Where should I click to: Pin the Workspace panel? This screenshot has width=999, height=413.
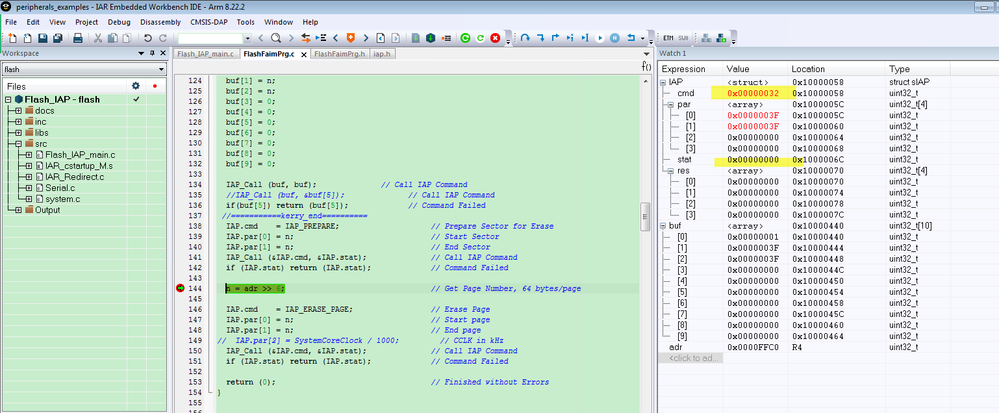[152, 54]
